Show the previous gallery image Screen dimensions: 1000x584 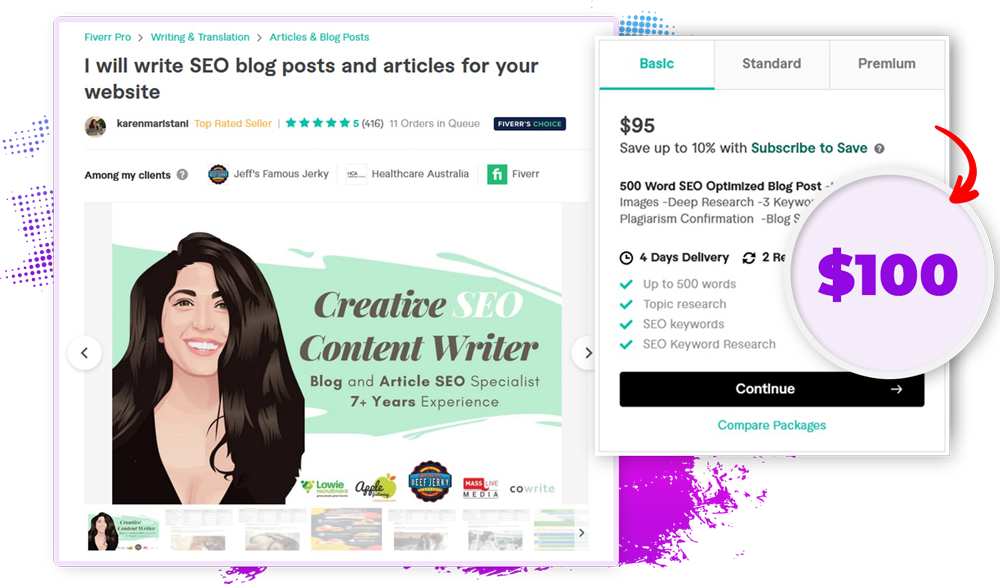click(84, 353)
